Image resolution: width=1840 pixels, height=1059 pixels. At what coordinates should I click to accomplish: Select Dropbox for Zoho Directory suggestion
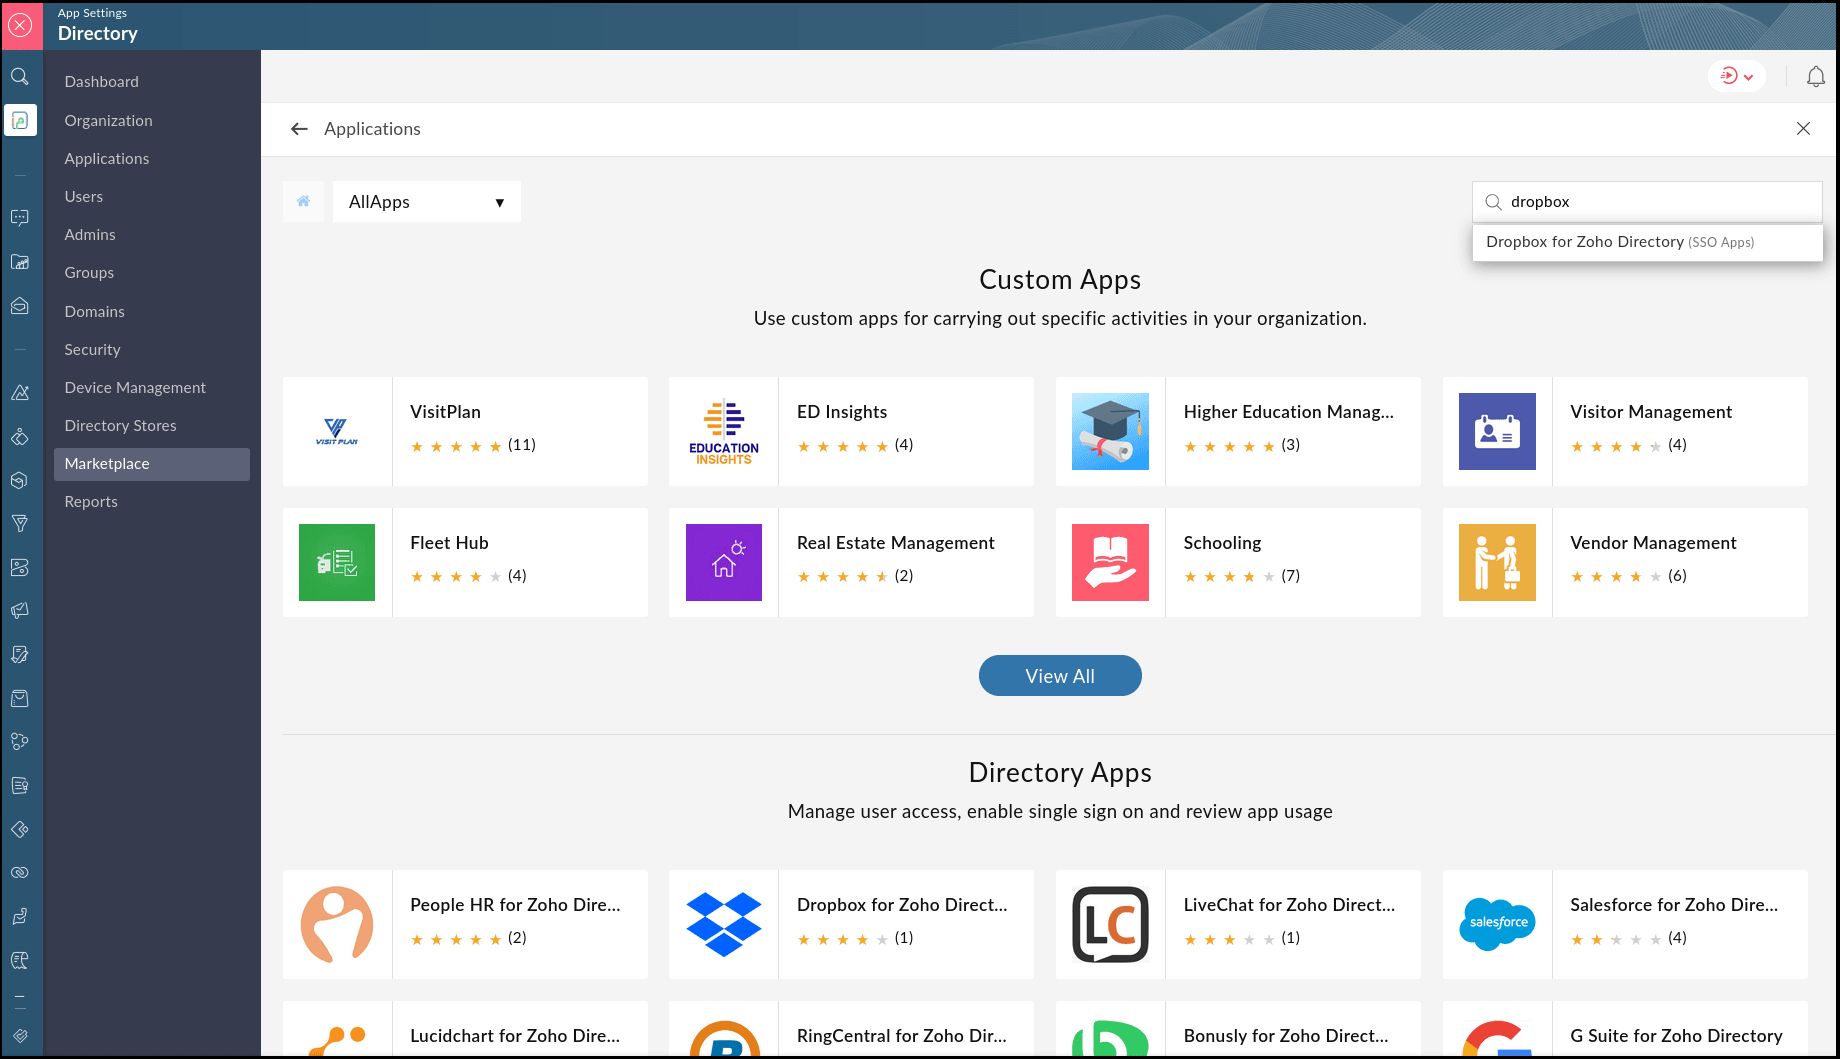pyautogui.click(x=1647, y=242)
